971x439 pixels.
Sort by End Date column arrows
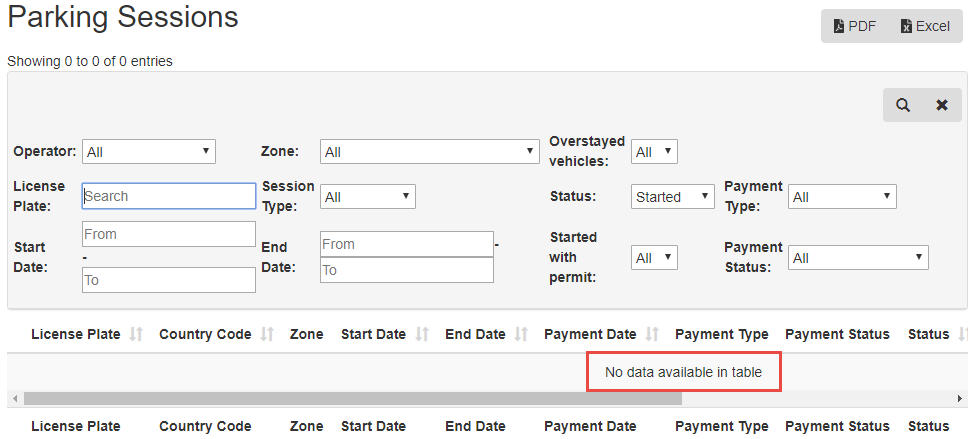(521, 334)
